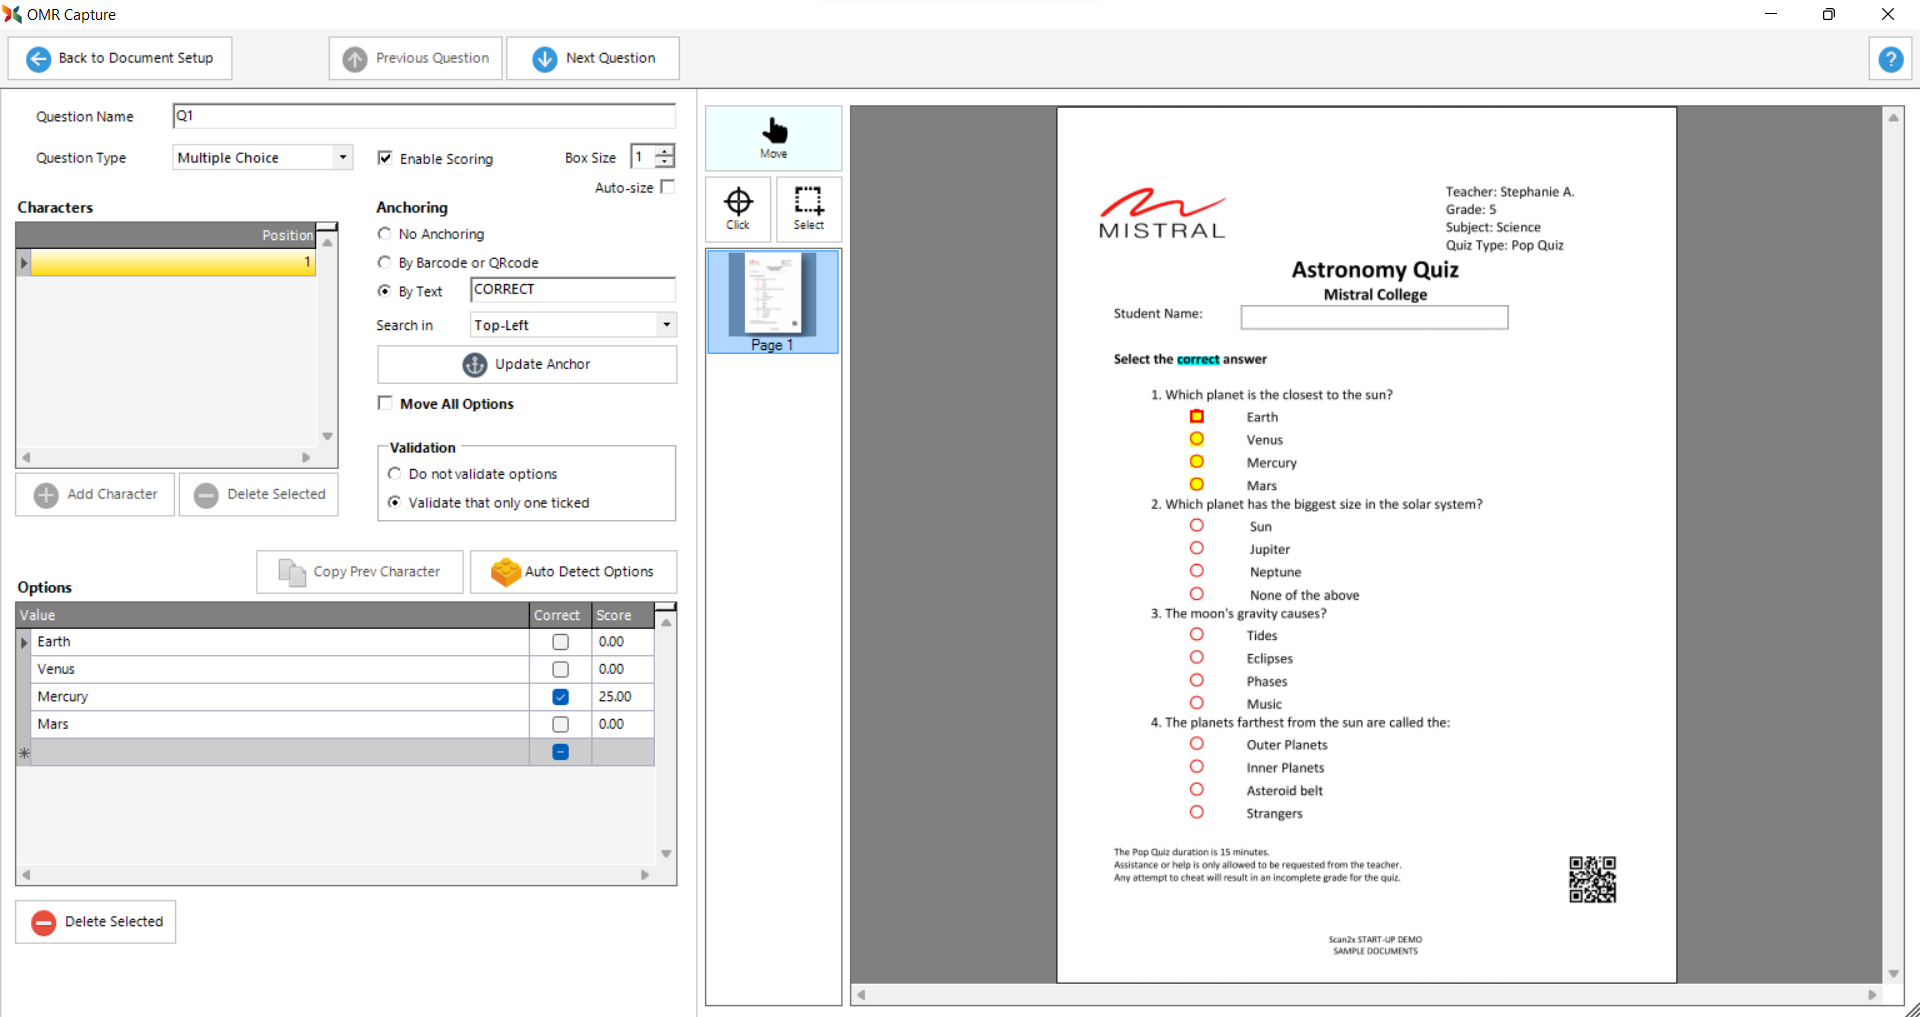Run Auto Detect Options
This screenshot has width=1920, height=1017.
(x=573, y=572)
